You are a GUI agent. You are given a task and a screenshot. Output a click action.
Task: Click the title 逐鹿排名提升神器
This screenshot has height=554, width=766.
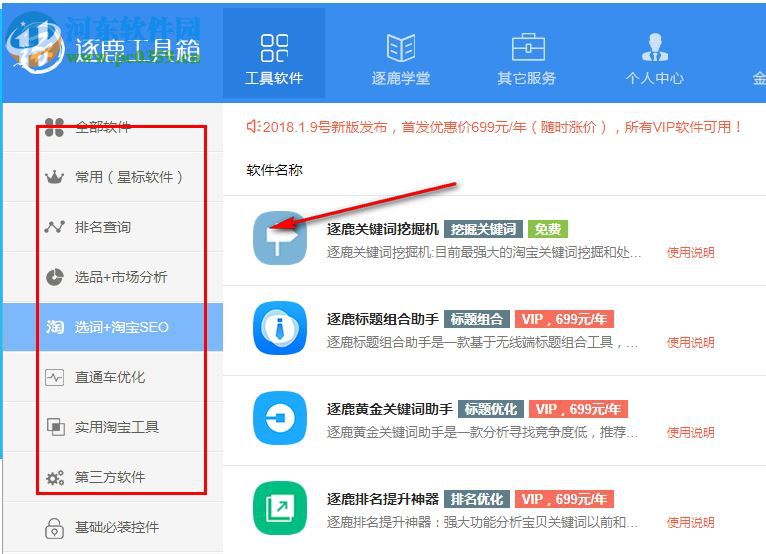[x=383, y=499]
